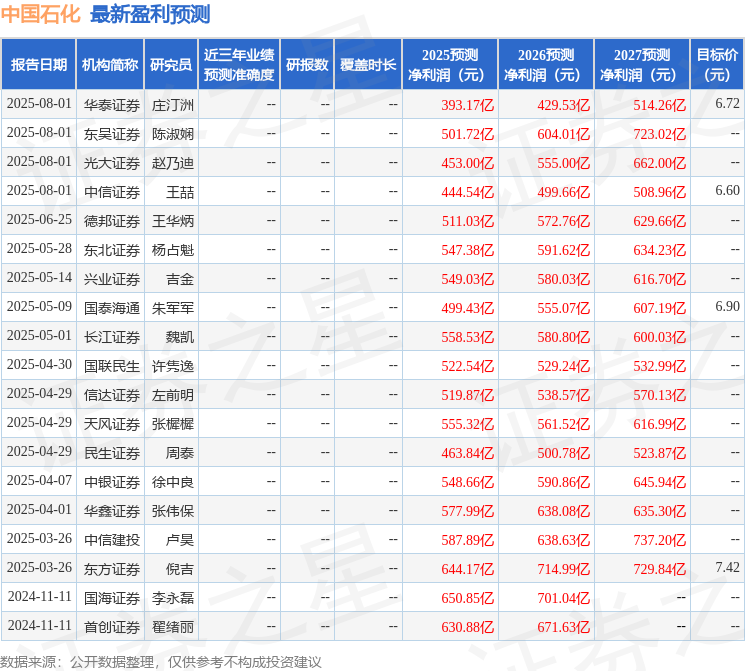This screenshot has width=745, height=671.
Task: Select the 中银证券 institution cell
Action: point(112,482)
